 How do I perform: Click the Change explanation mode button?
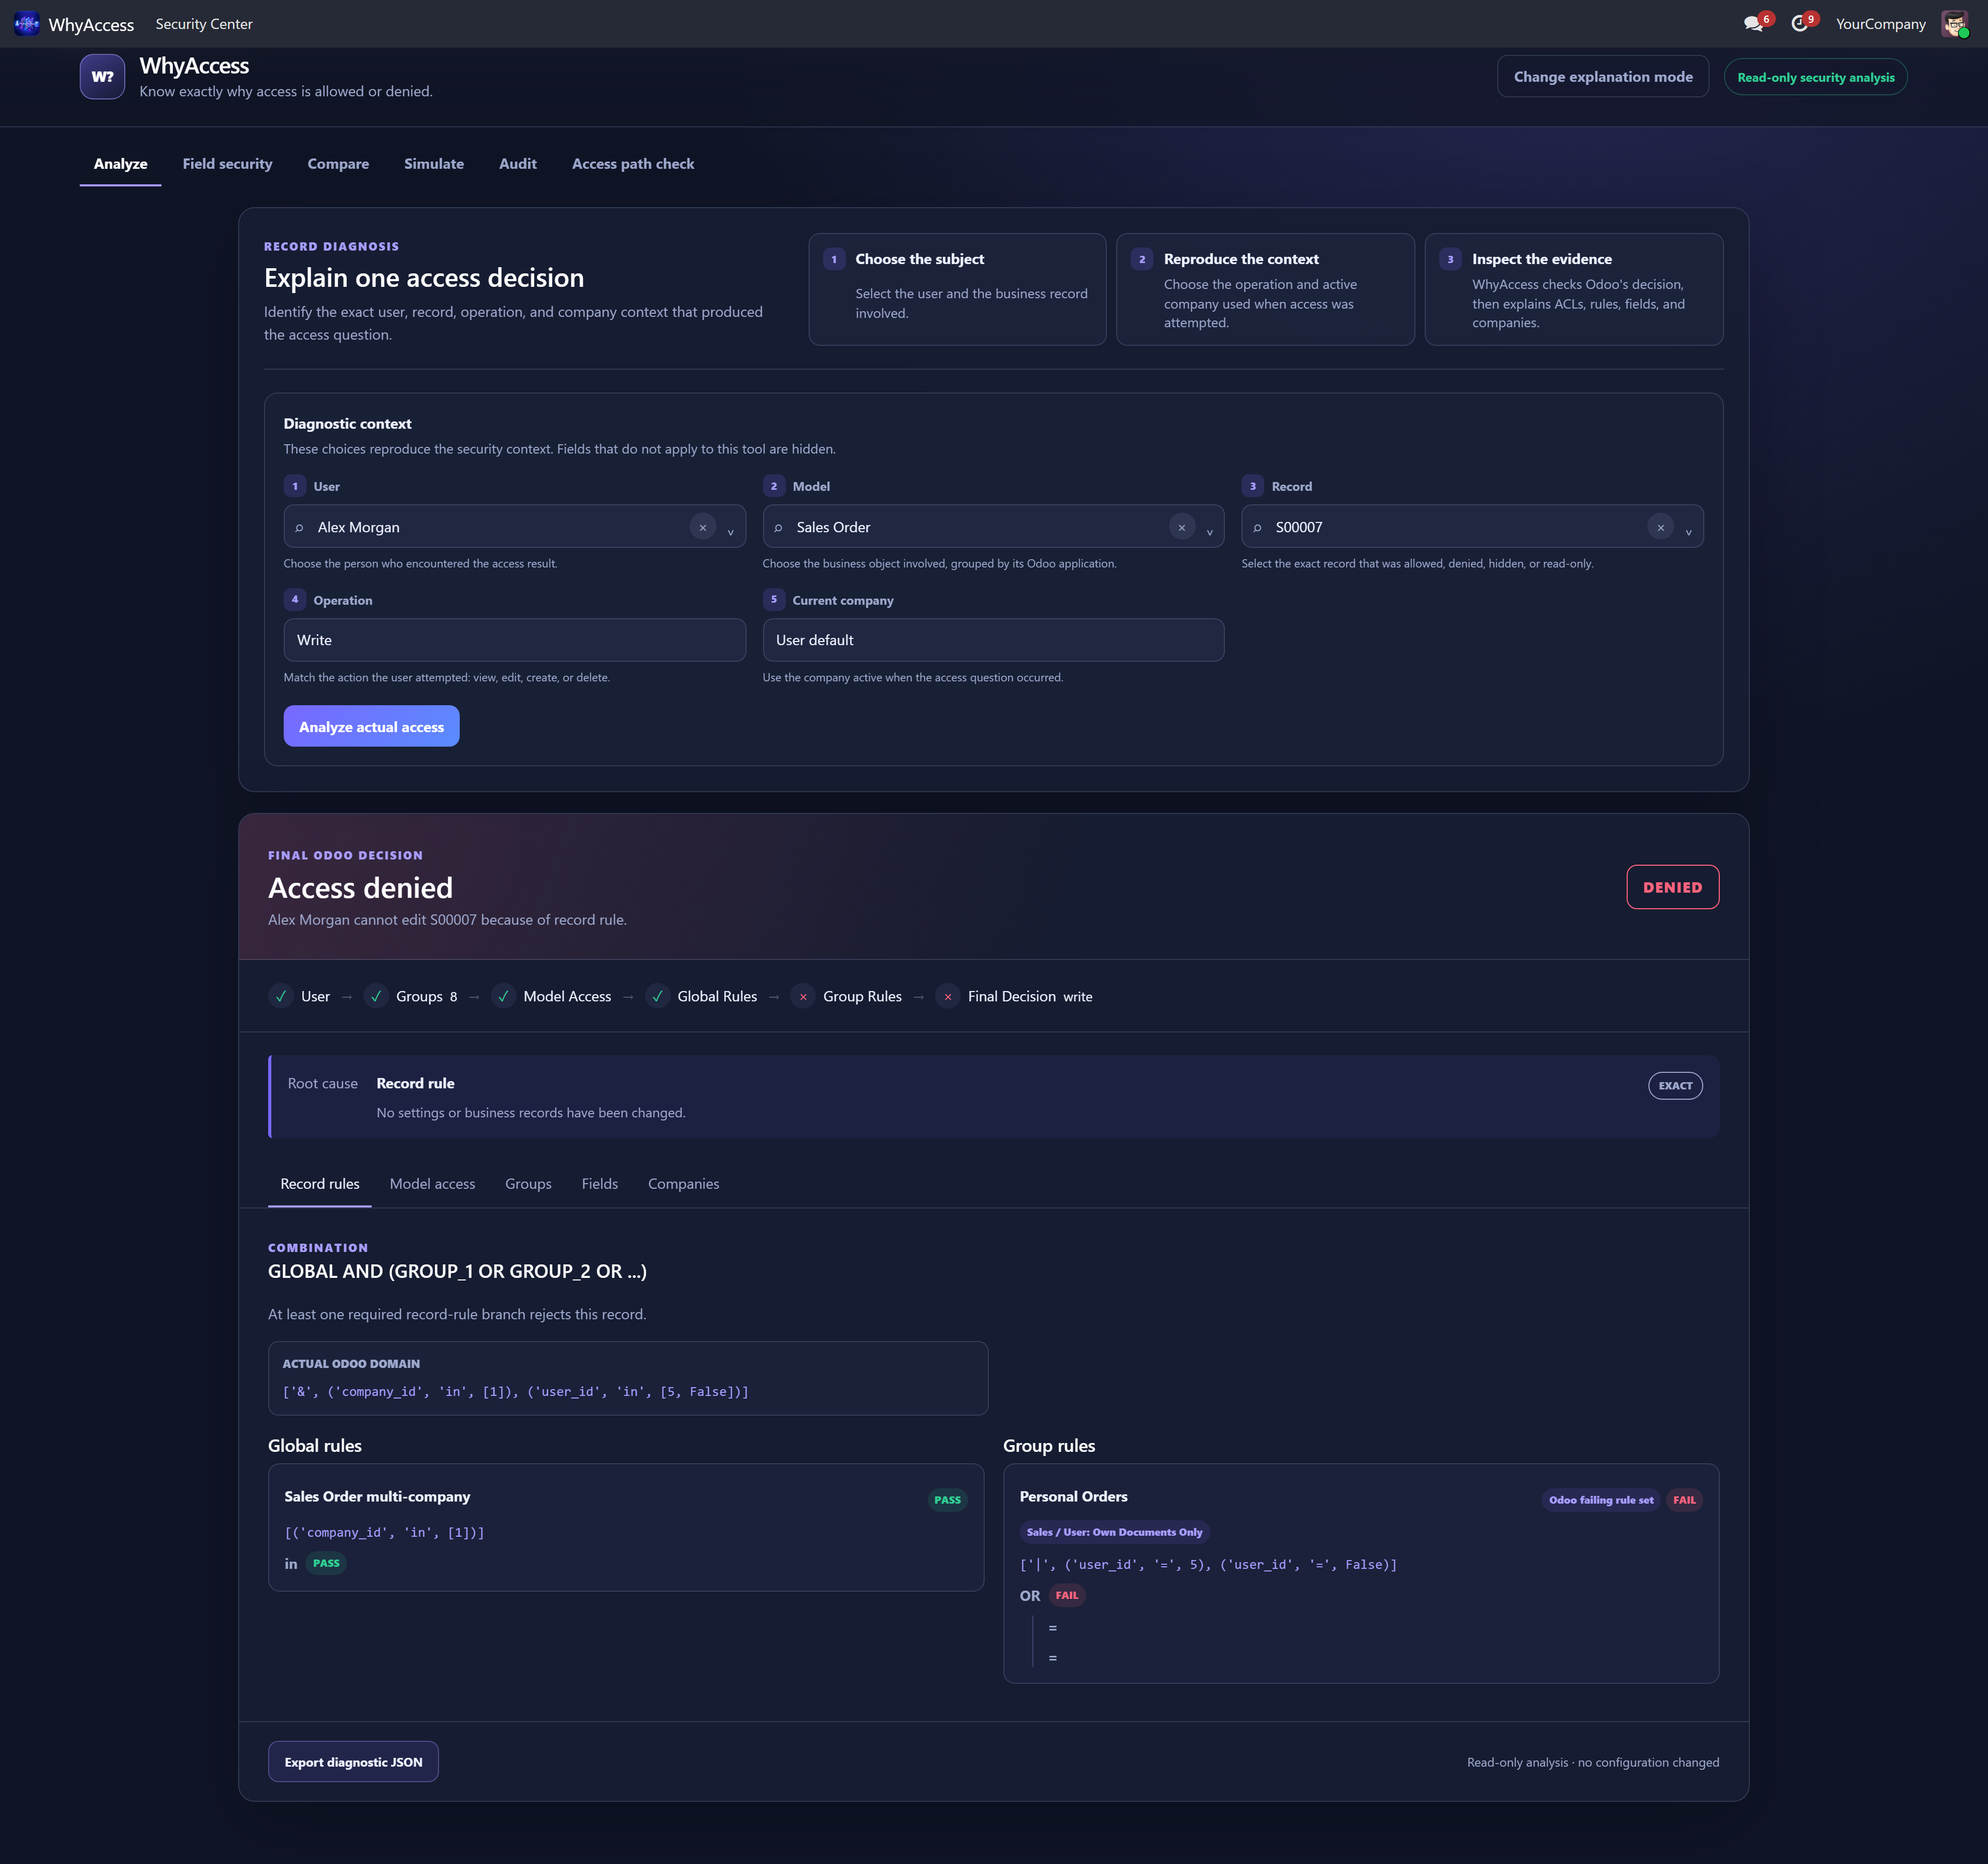tap(1603, 77)
